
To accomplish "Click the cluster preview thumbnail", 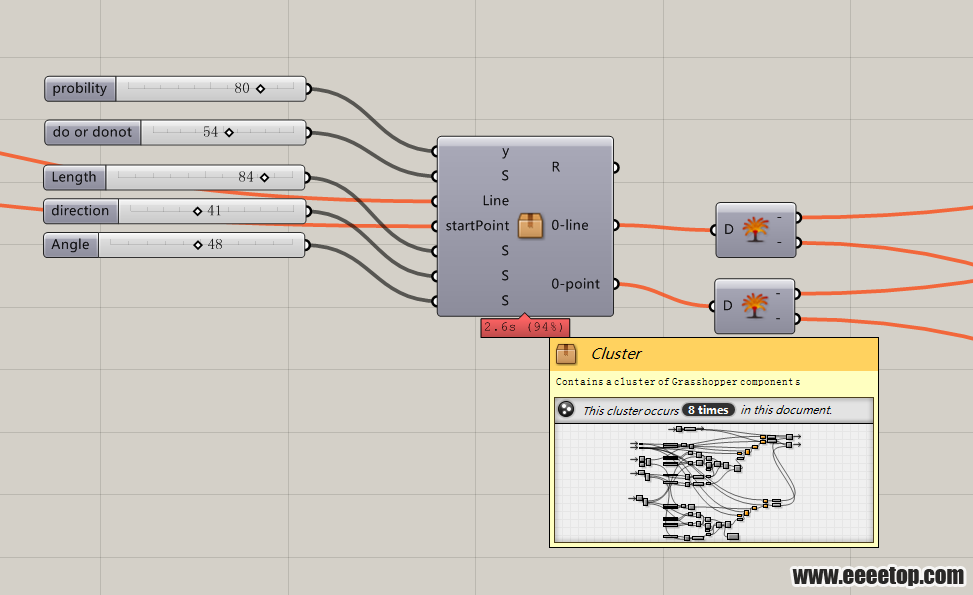I will coord(714,483).
